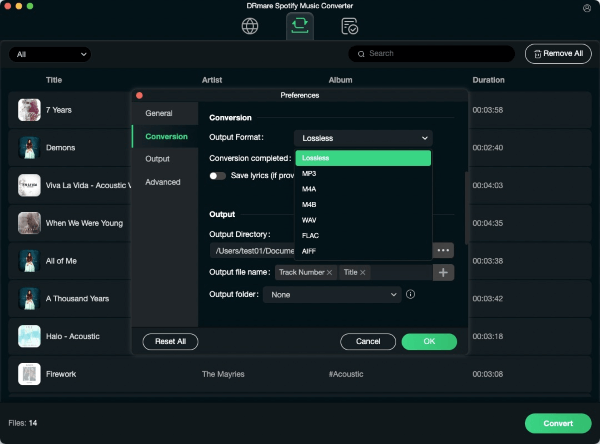Click the browse output directory ellipsis button
Viewport: 600px width, 444px height.
click(443, 249)
